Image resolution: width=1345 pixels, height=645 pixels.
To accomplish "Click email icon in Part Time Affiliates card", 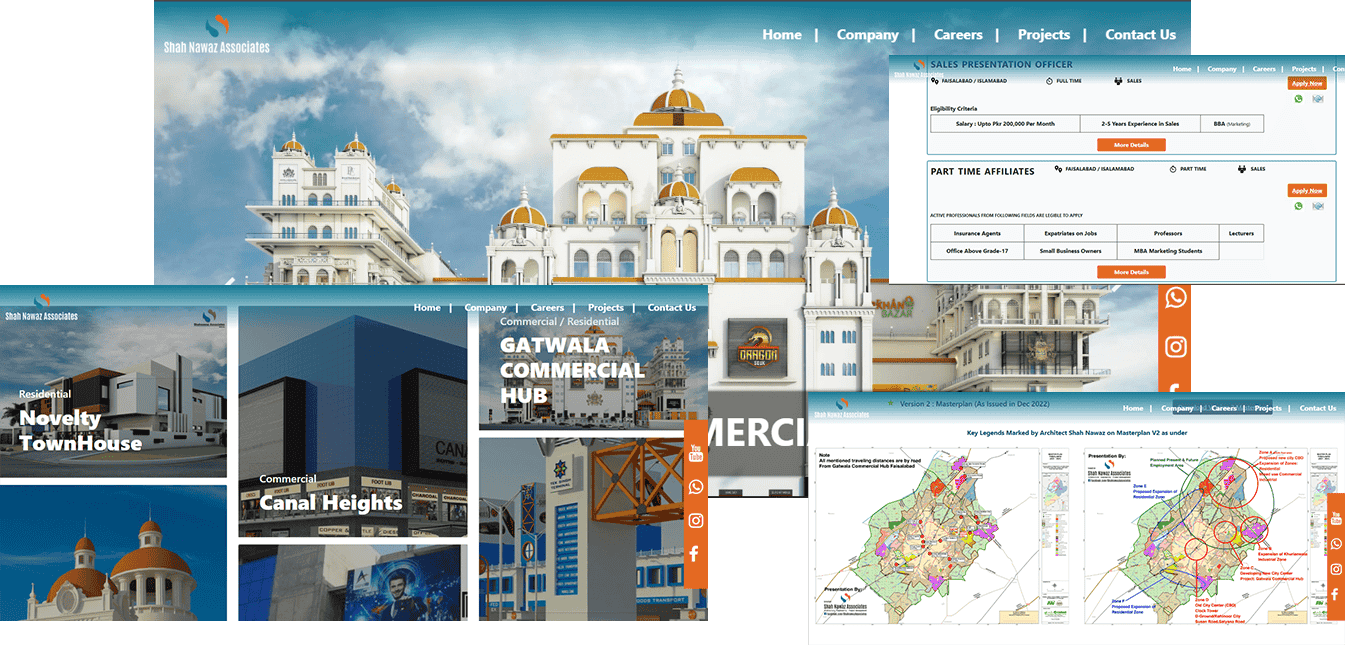I will tap(1317, 206).
